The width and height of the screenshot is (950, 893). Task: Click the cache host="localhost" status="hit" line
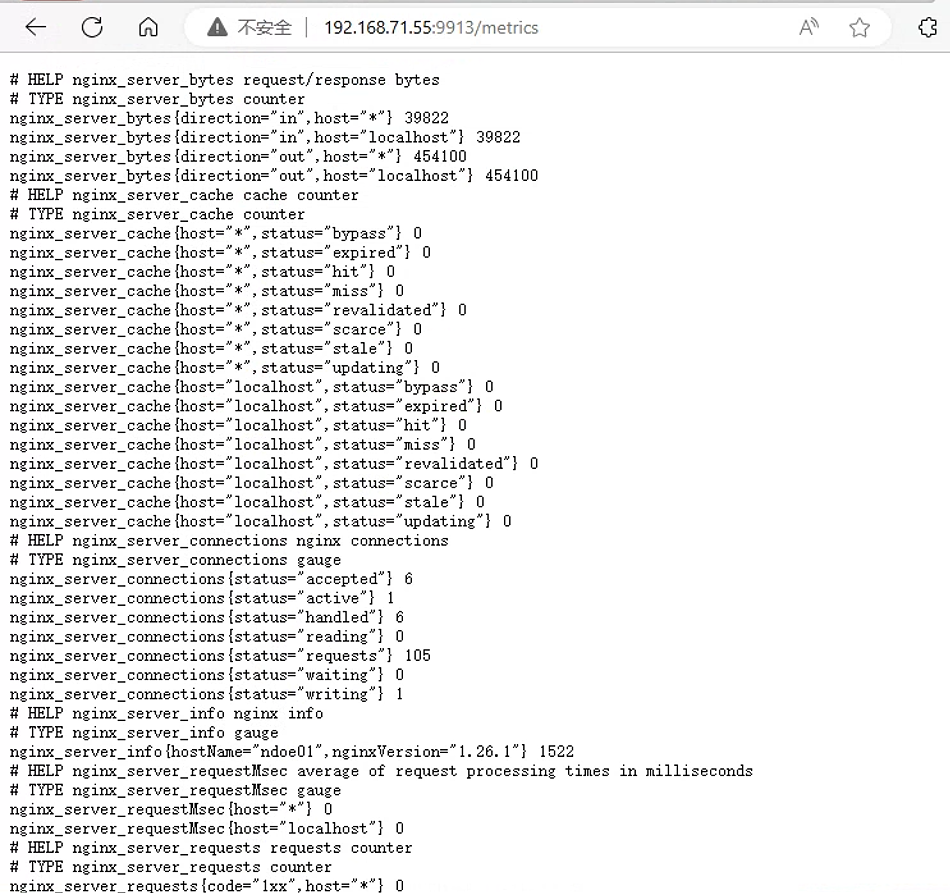click(x=238, y=425)
